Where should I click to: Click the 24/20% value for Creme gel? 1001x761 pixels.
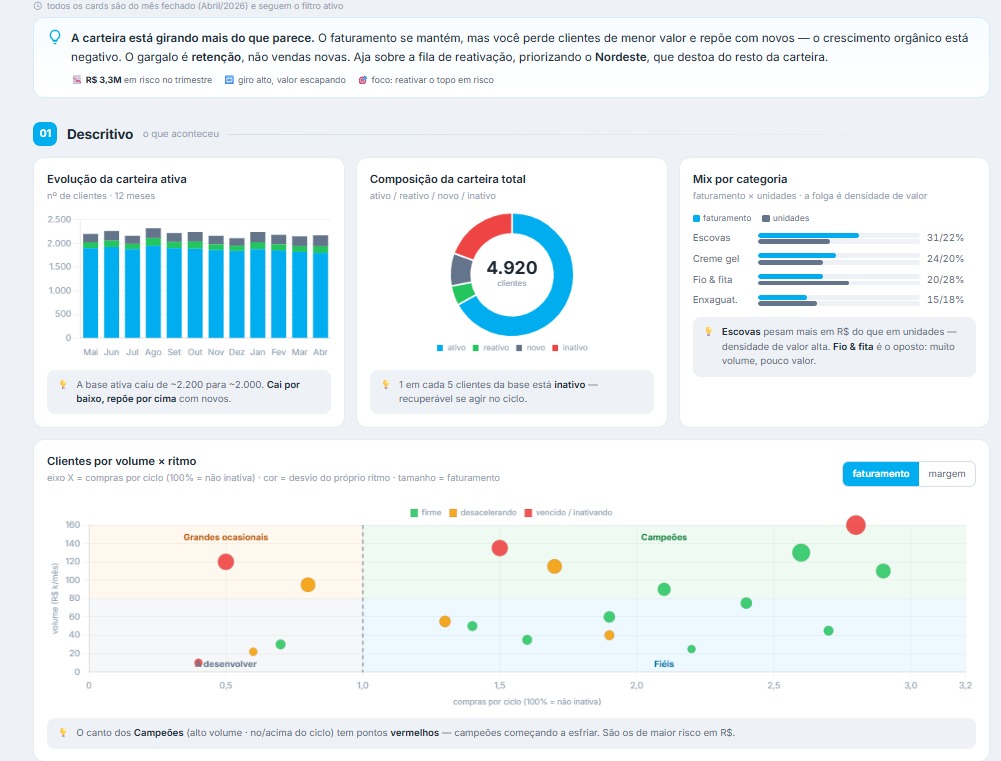tap(945, 259)
